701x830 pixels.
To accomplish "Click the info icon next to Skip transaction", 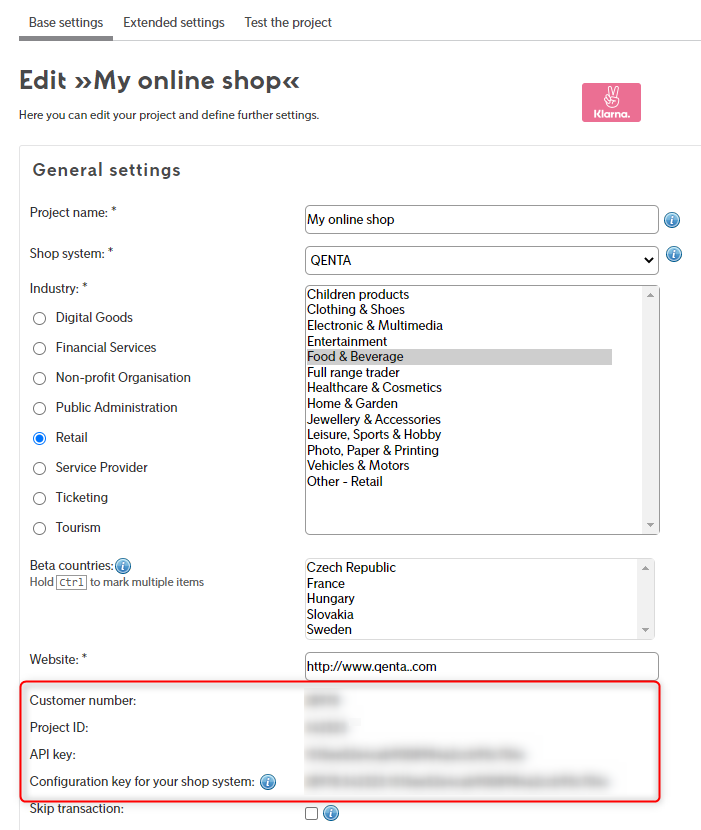I will 331,813.
